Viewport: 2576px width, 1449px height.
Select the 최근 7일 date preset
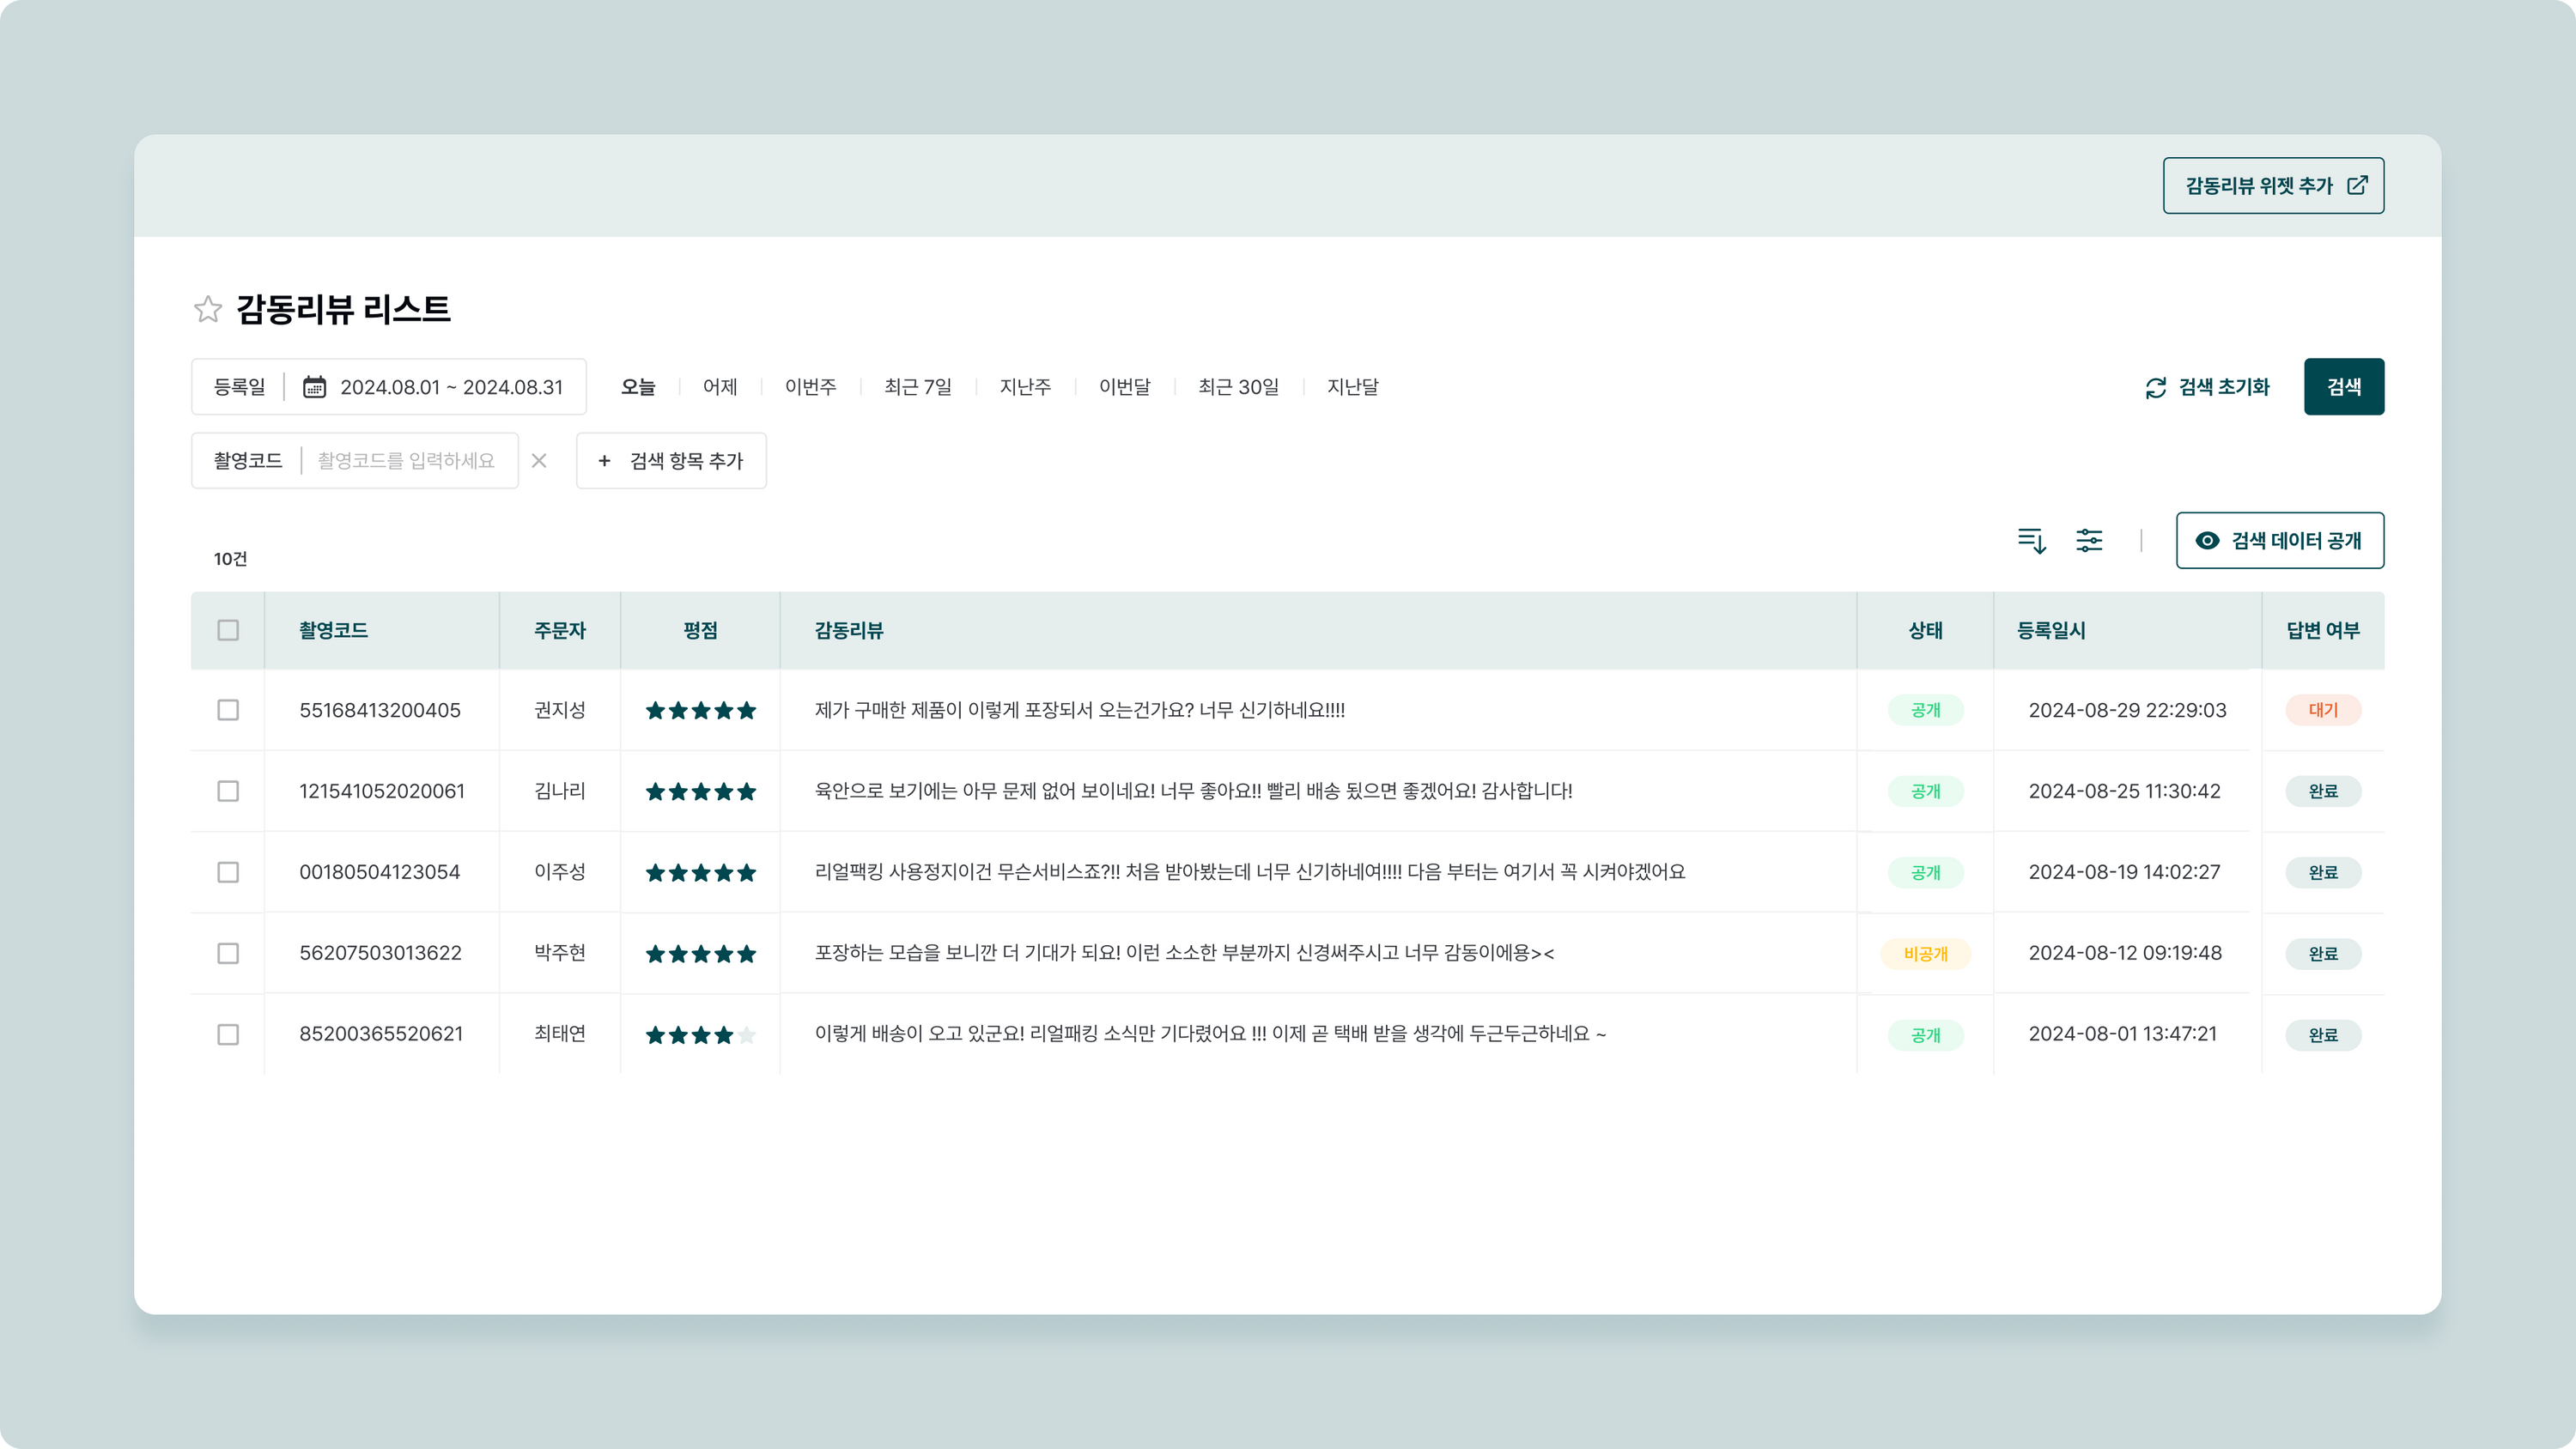pyautogui.click(x=917, y=387)
